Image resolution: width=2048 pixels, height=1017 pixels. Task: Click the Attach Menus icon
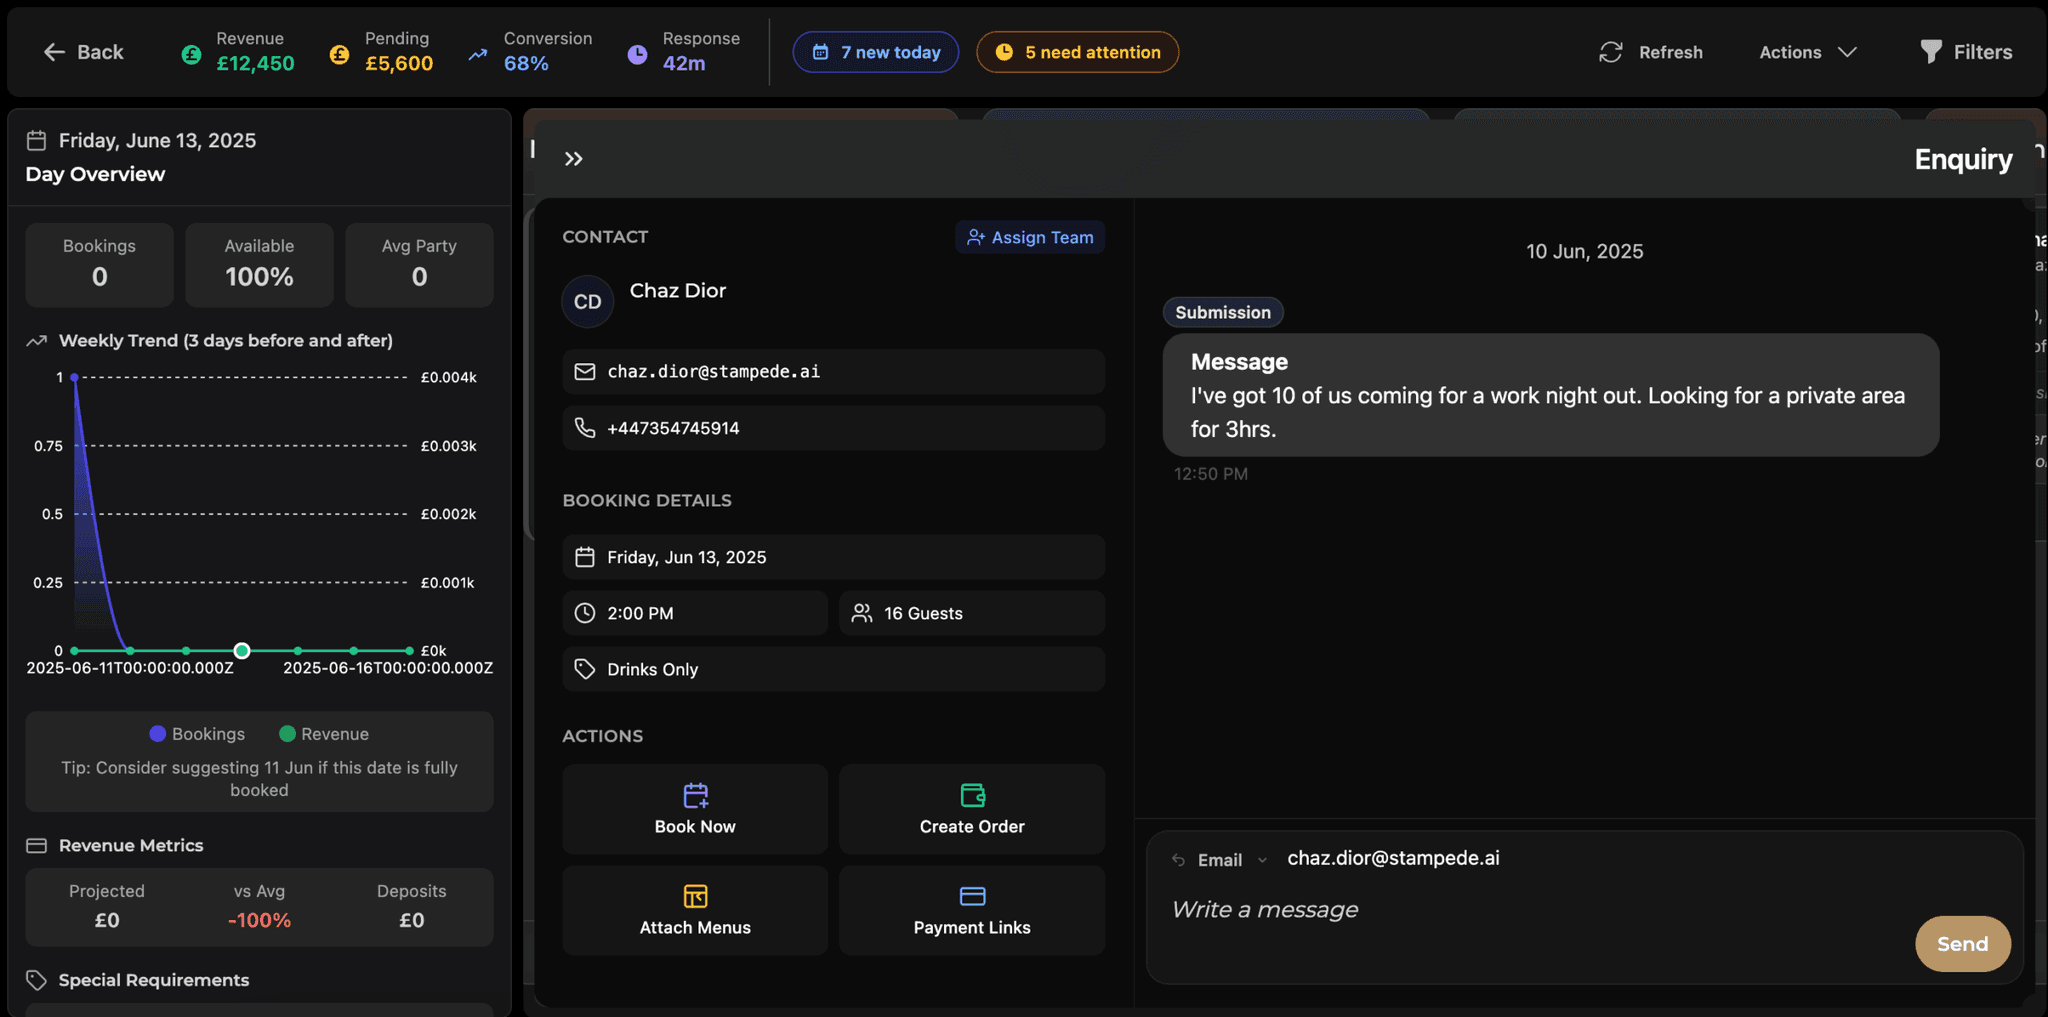[695, 896]
